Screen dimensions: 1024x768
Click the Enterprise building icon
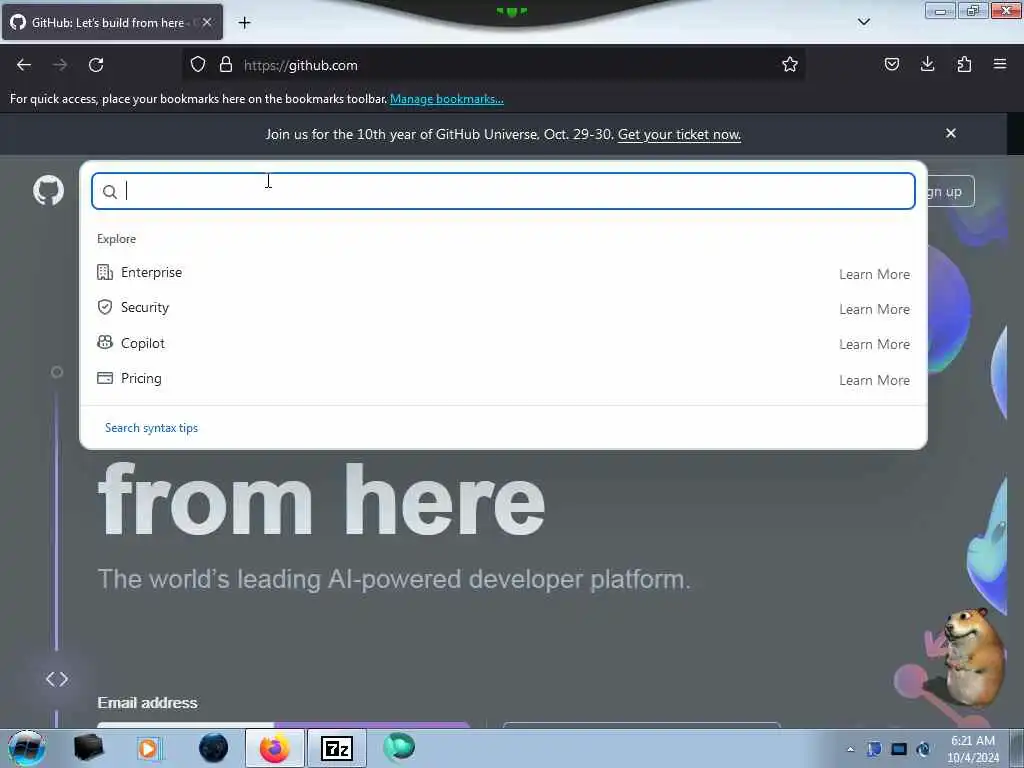(104, 272)
